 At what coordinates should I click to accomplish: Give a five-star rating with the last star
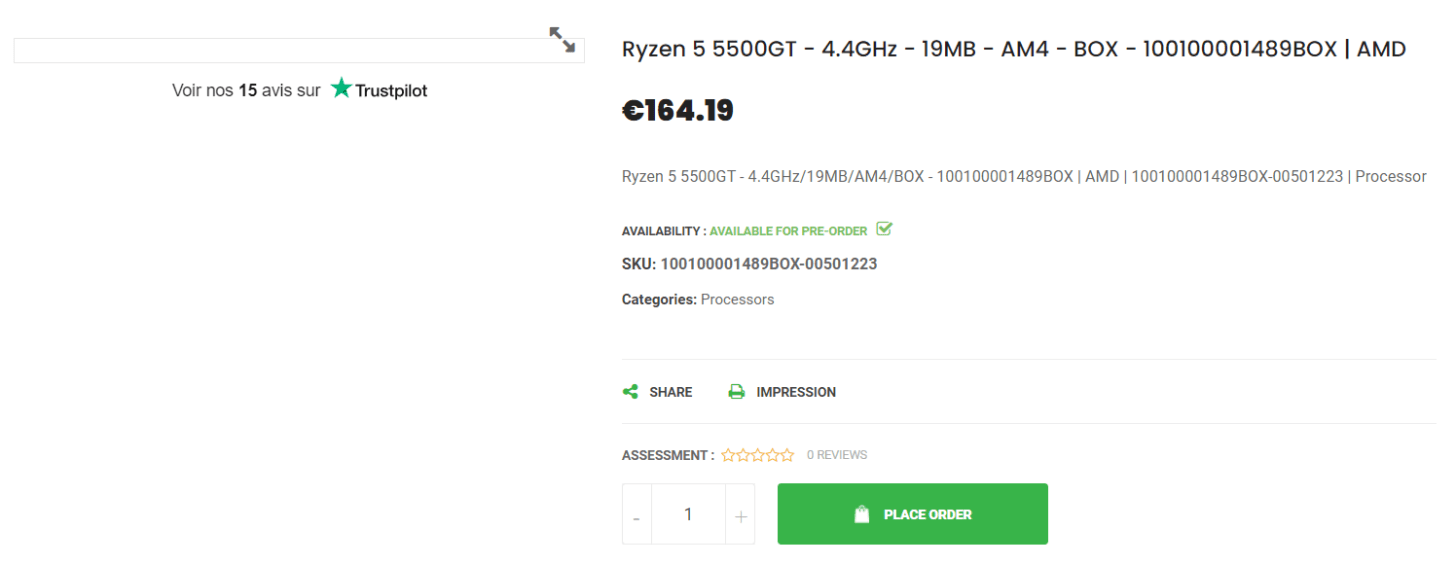pyautogui.click(x=787, y=455)
